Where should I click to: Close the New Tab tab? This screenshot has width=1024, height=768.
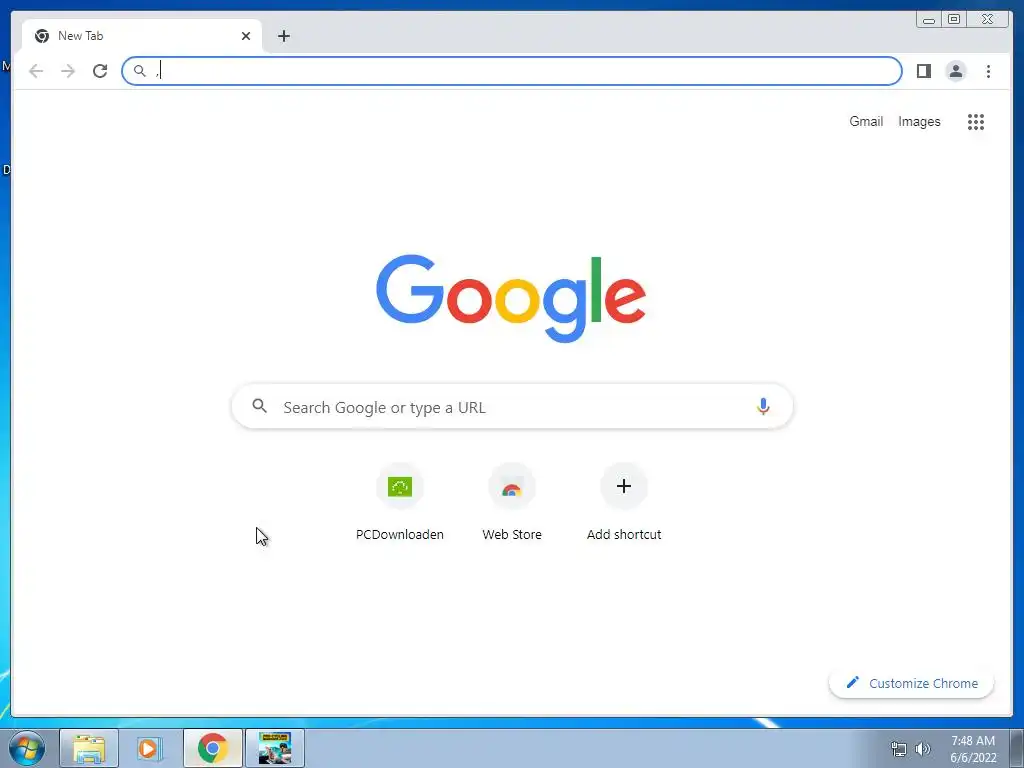246,36
